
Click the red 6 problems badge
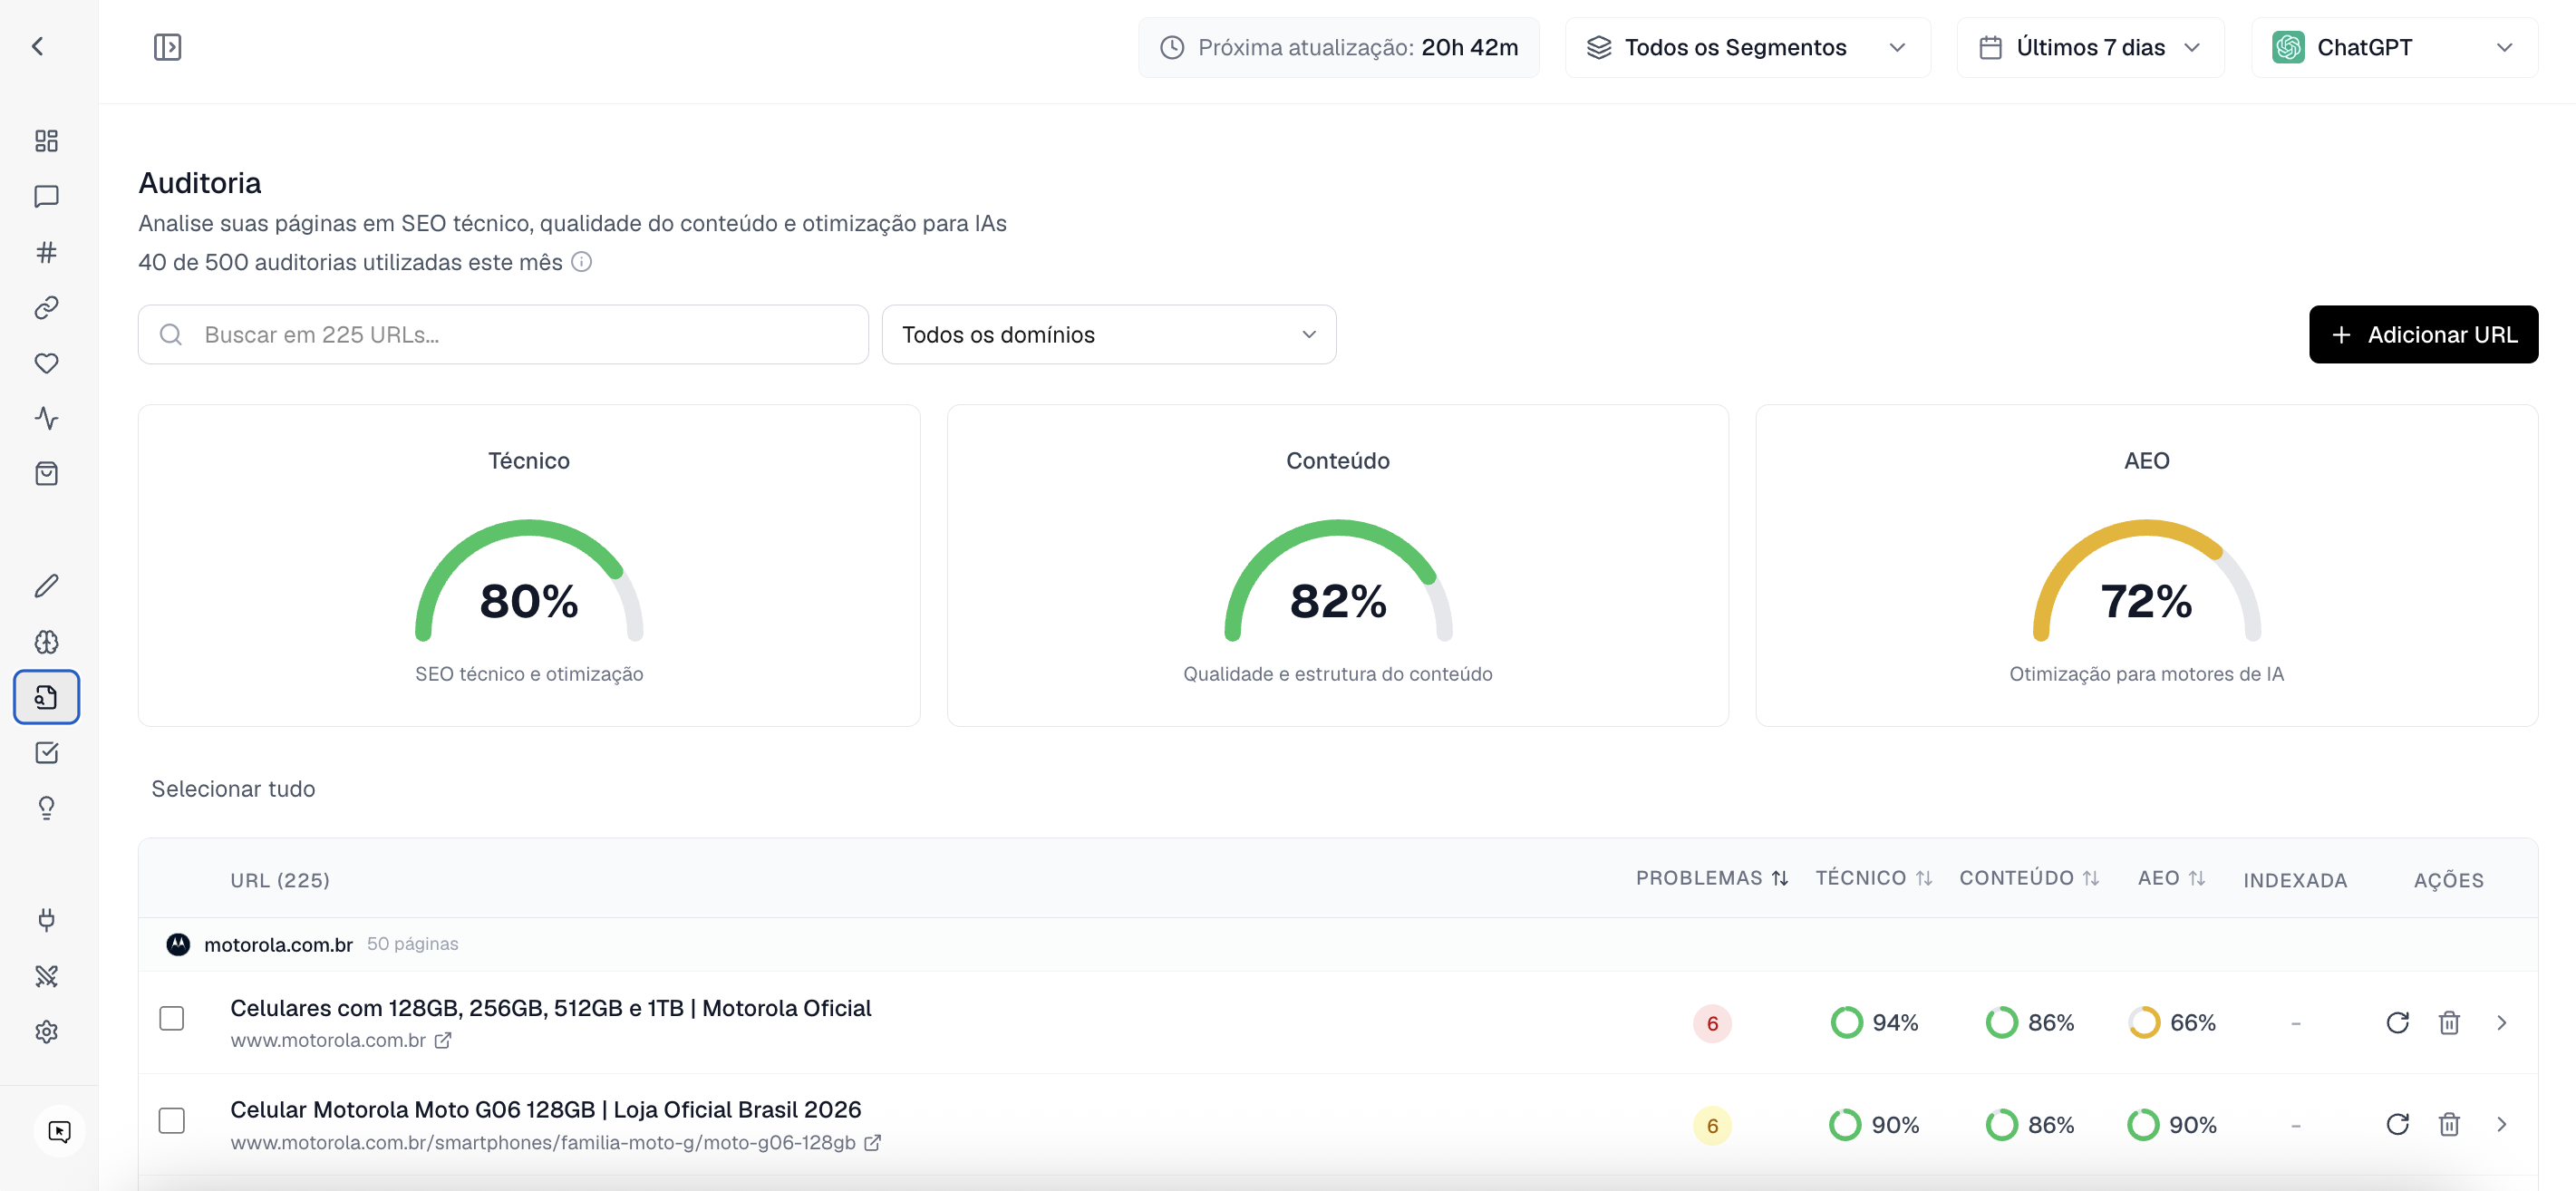click(1712, 1024)
